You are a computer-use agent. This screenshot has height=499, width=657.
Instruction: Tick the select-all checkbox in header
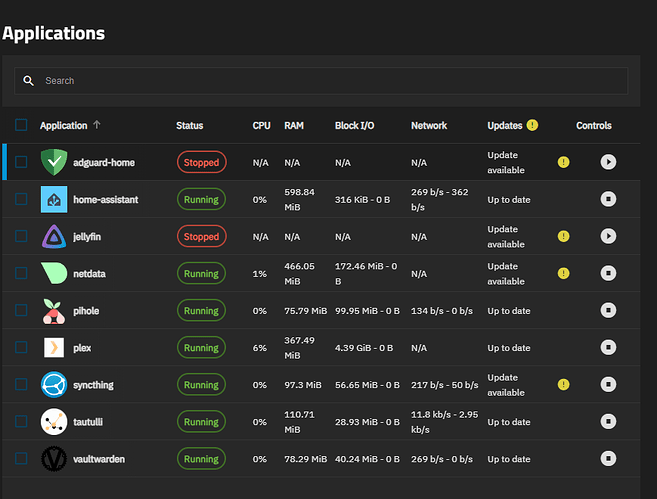coord(21,125)
